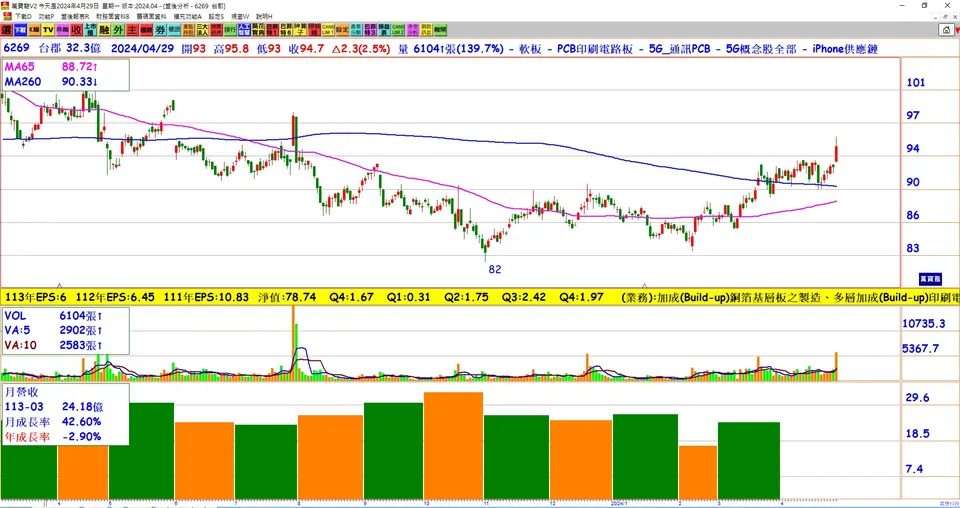Click the VOL 6104張 volume label
960x508 pixels.
(53, 316)
